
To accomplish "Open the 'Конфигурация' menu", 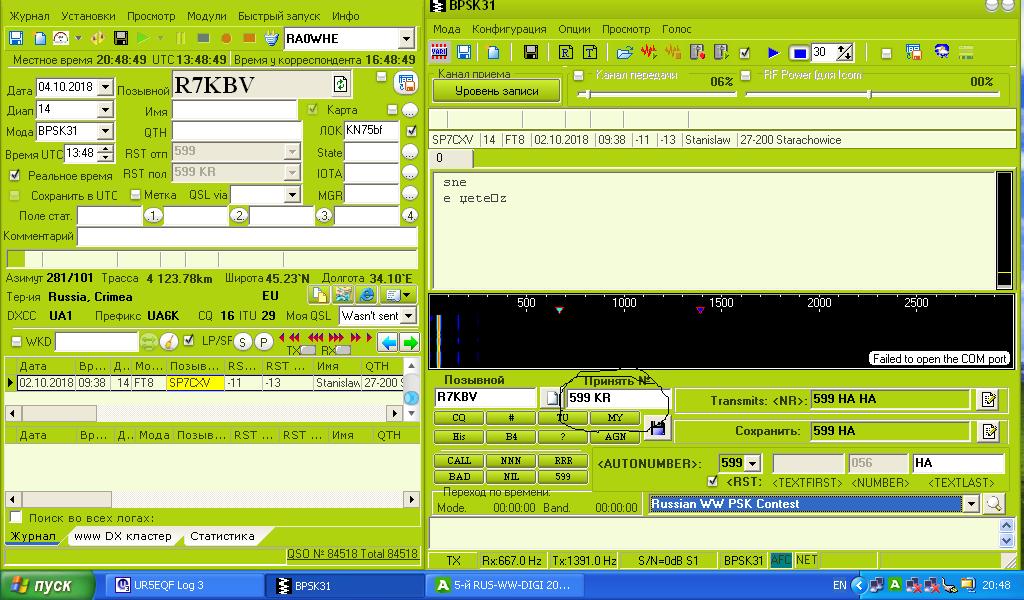I will pos(509,29).
